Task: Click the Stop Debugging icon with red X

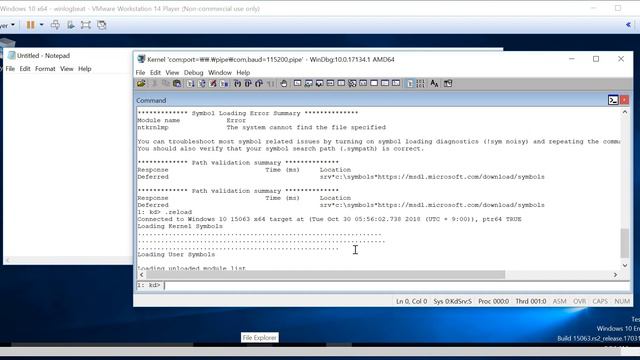Action: (x=213, y=84)
